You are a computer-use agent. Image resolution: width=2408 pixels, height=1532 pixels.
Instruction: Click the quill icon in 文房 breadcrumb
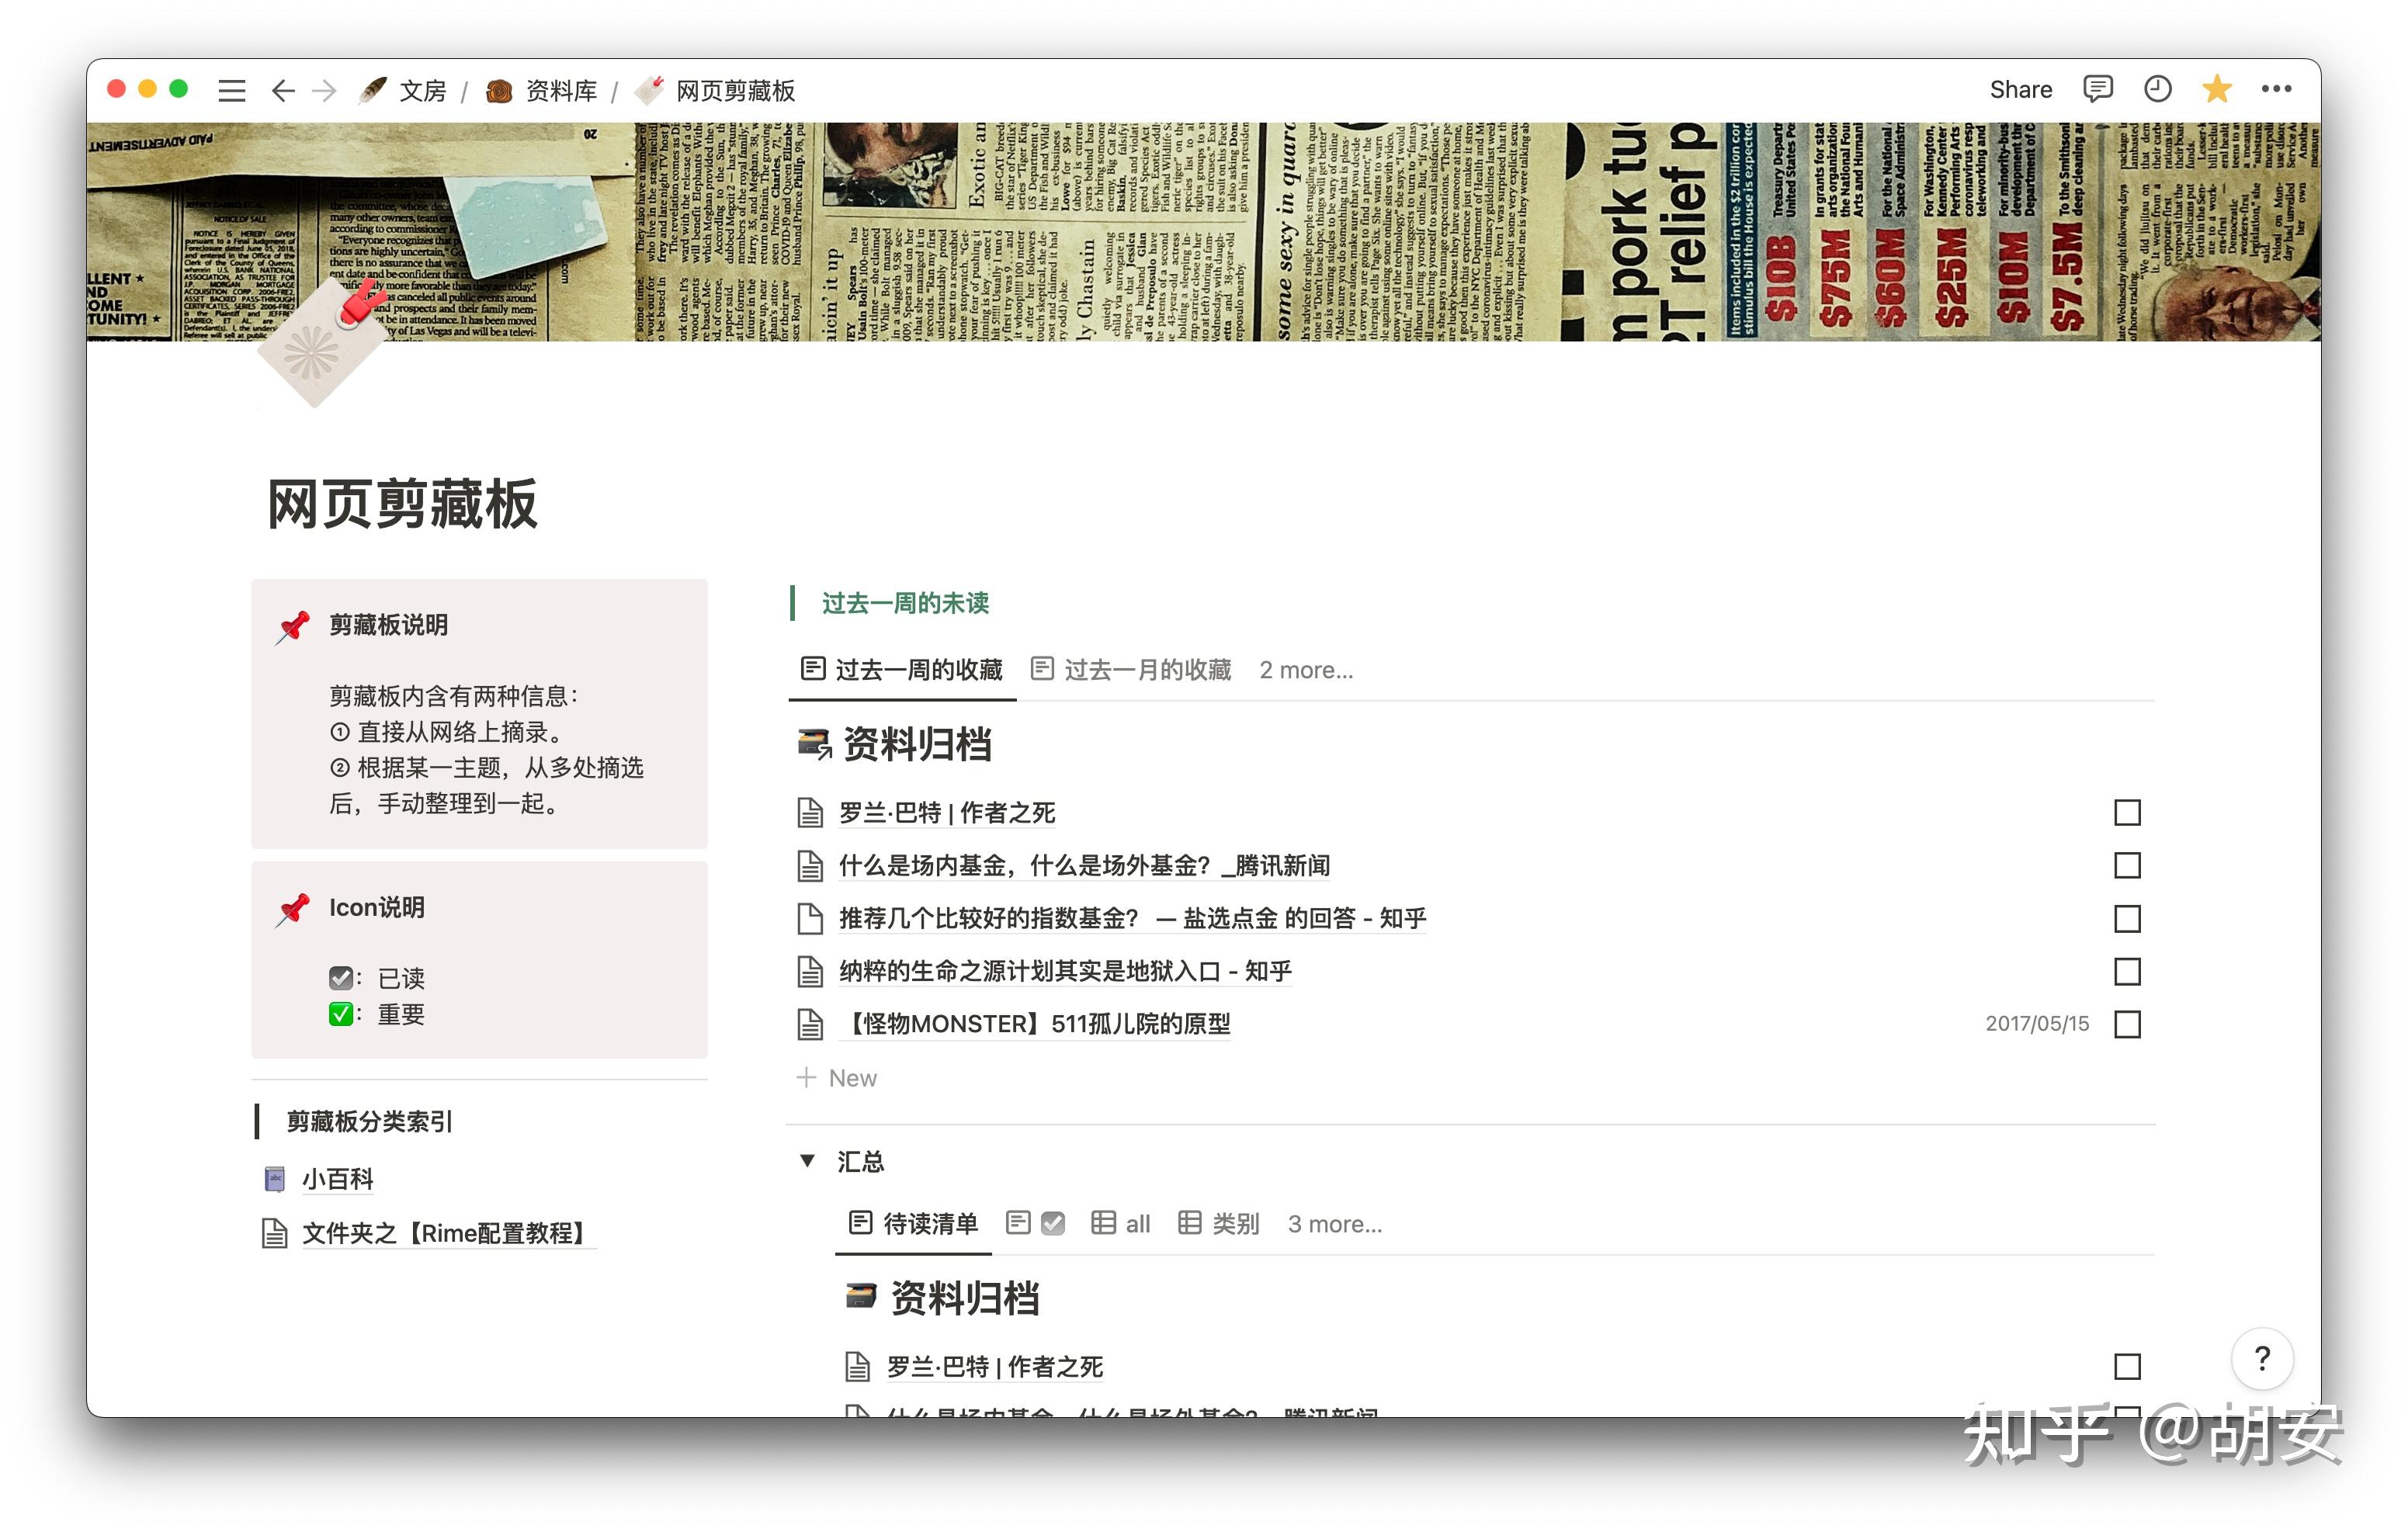(x=373, y=90)
